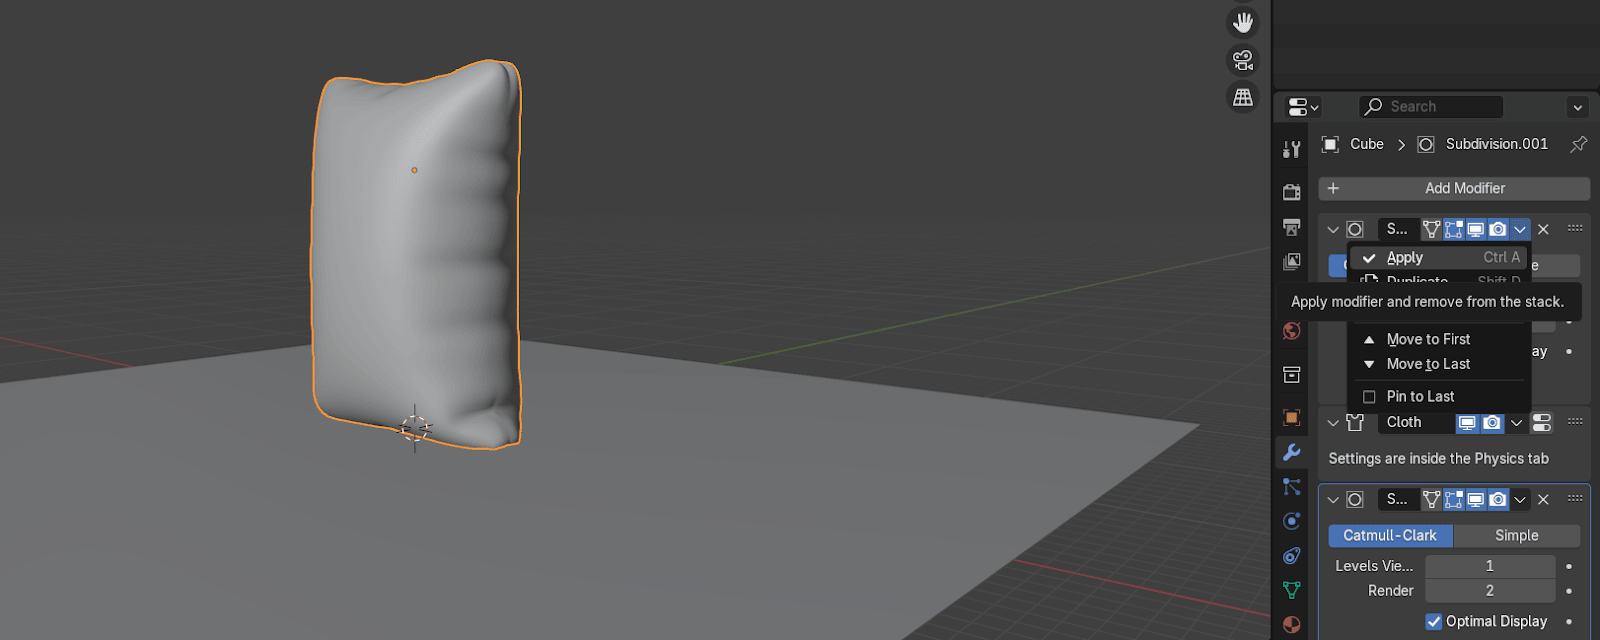The width and height of the screenshot is (1600, 640).
Task: Collapse the Cloth modifier panel
Action: pos(1333,423)
